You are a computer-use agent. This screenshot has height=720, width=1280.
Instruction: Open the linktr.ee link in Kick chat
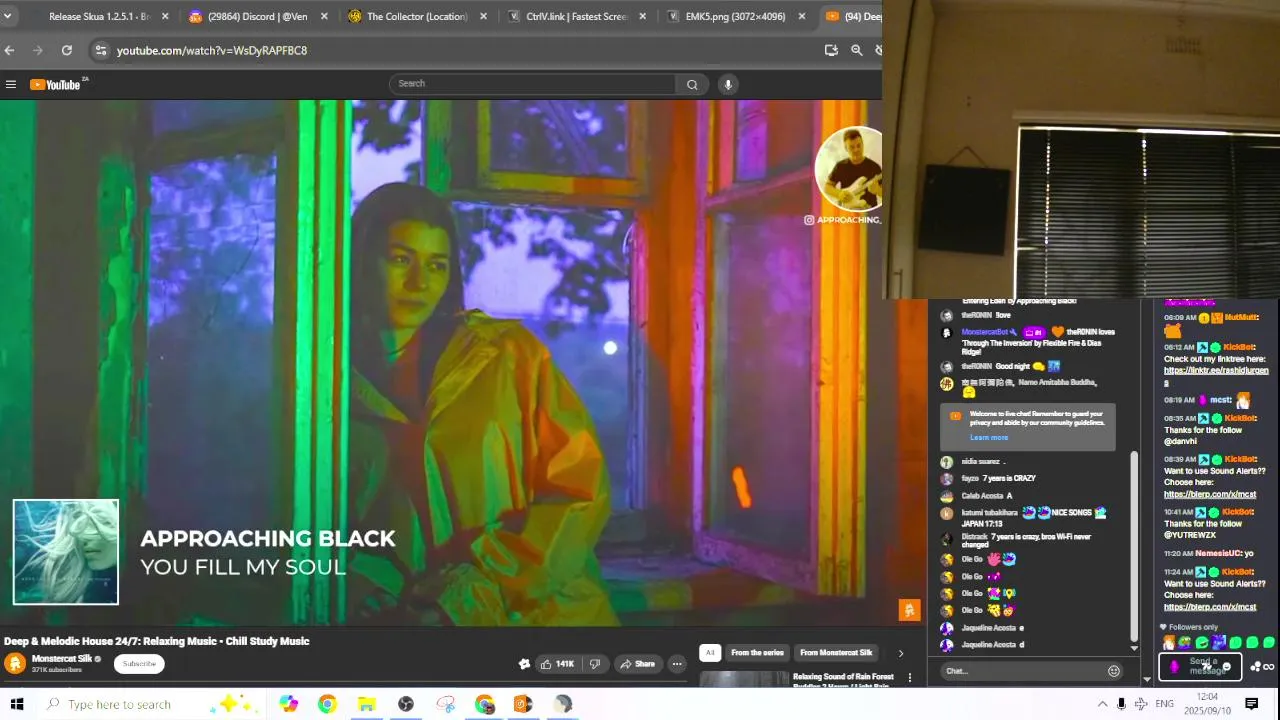[x=1216, y=376]
